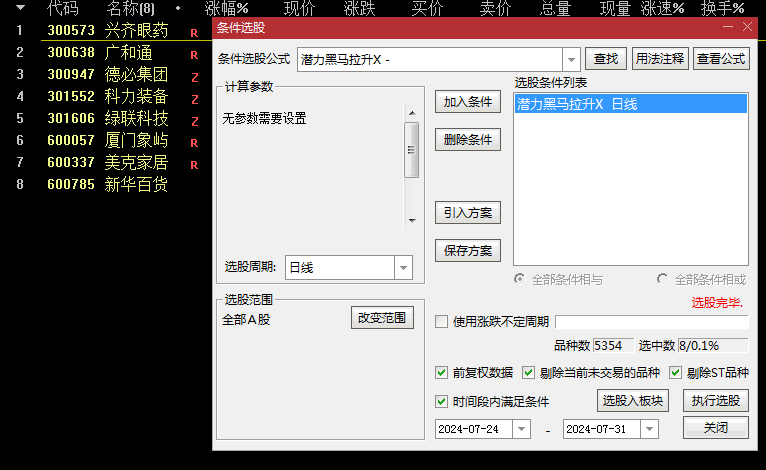Expand the 条件选股公式 formula dropdown
The image size is (766, 470).
571,60
